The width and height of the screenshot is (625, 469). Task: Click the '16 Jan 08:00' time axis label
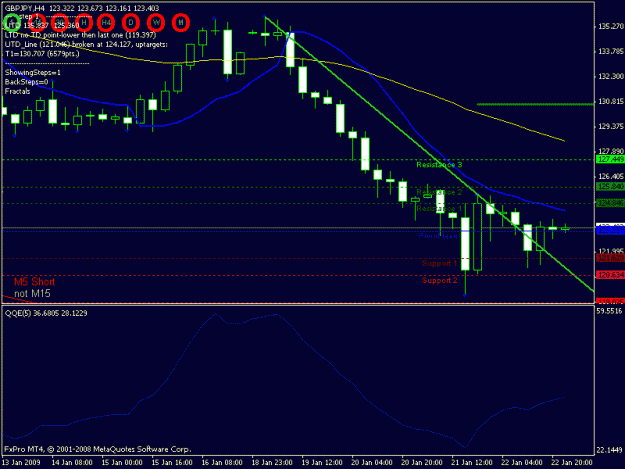[222, 462]
